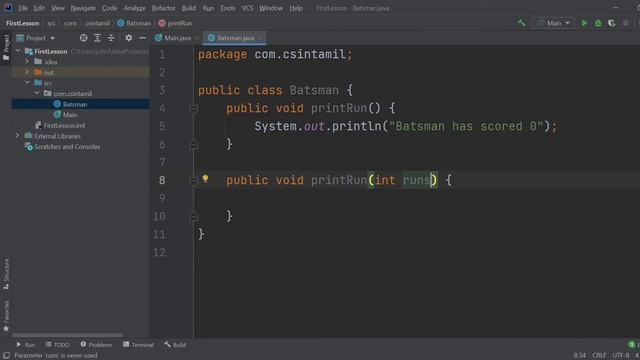Open the Run menu

coord(208,8)
